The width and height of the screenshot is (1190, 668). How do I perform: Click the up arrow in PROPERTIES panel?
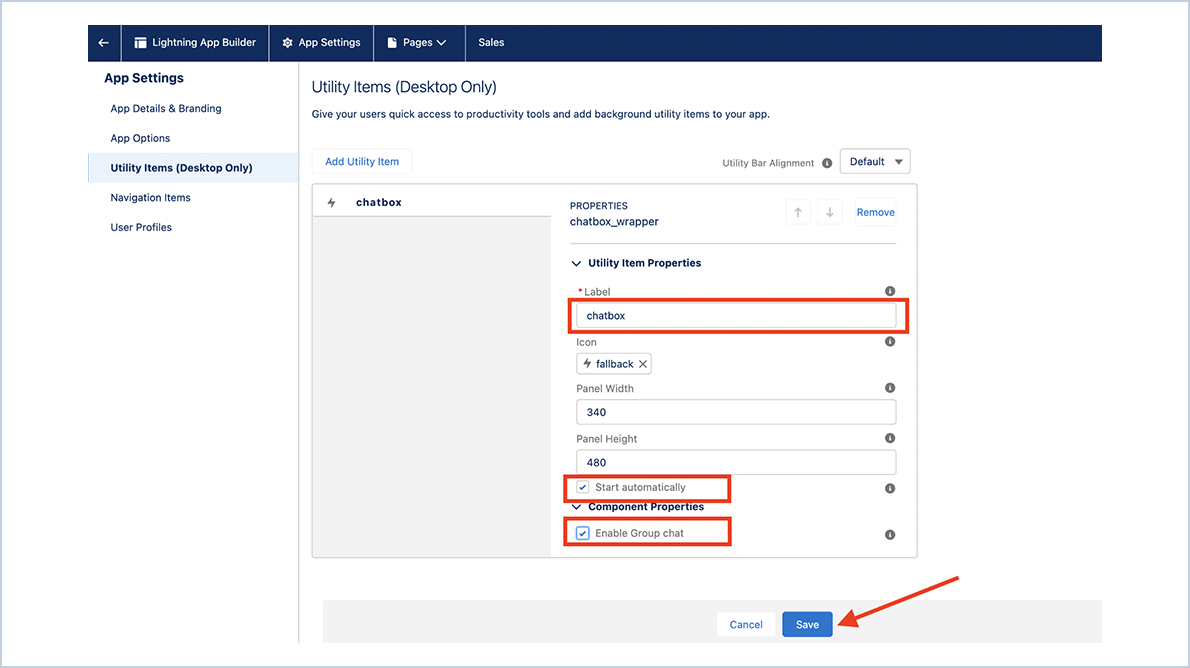(797, 212)
